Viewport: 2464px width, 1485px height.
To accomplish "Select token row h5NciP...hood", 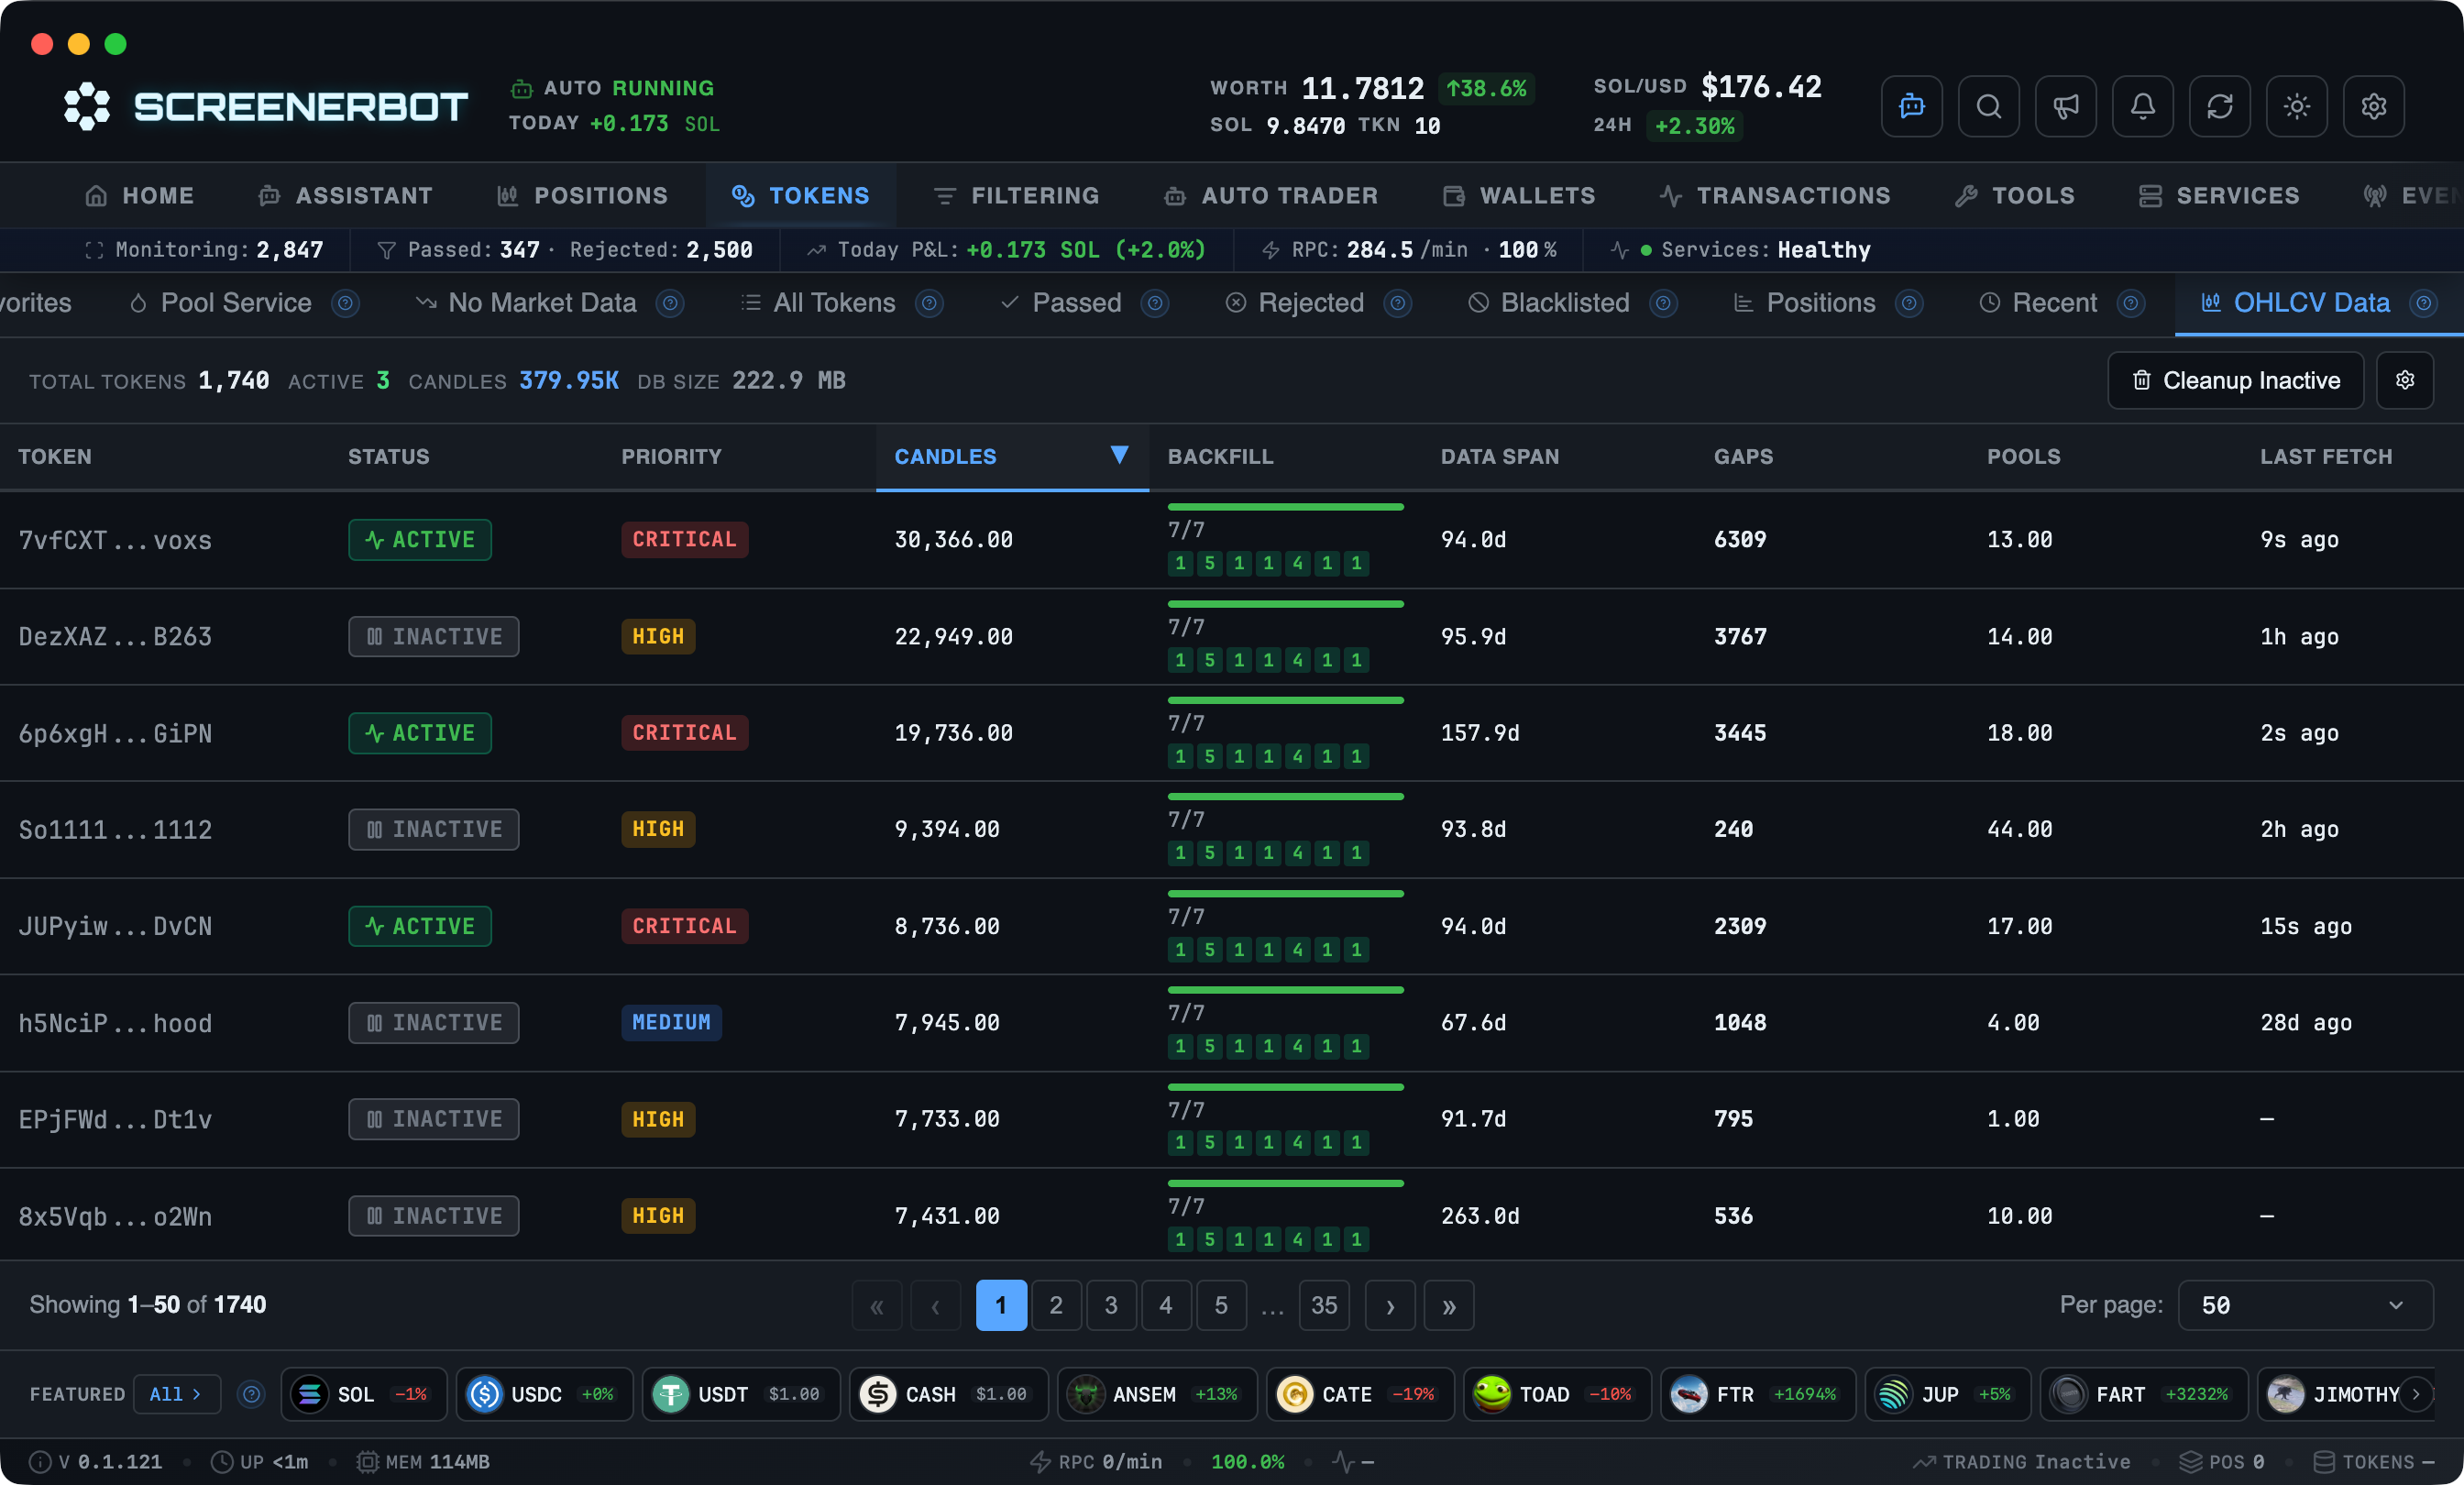I will click(1232, 1022).
